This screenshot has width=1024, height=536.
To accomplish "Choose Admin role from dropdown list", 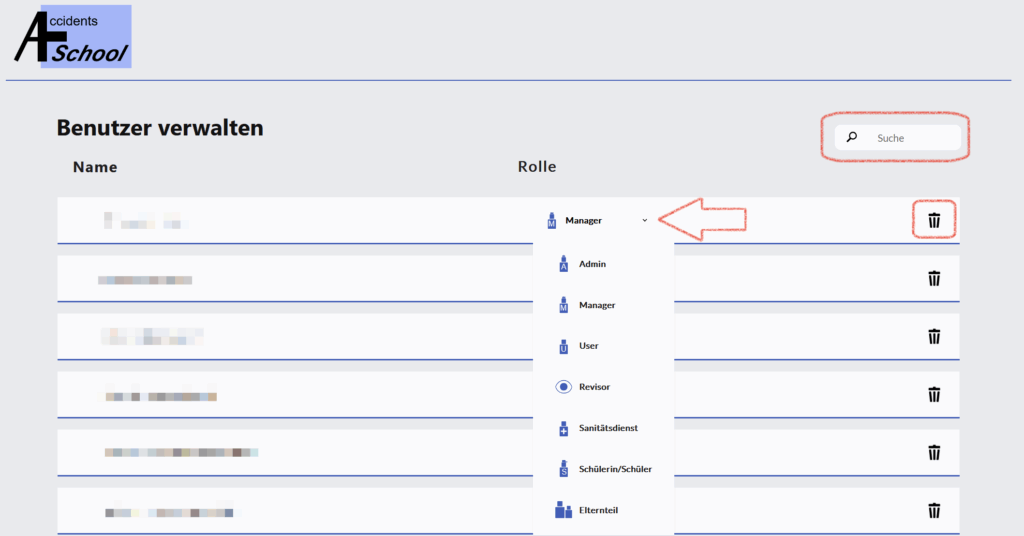I will click(x=592, y=264).
